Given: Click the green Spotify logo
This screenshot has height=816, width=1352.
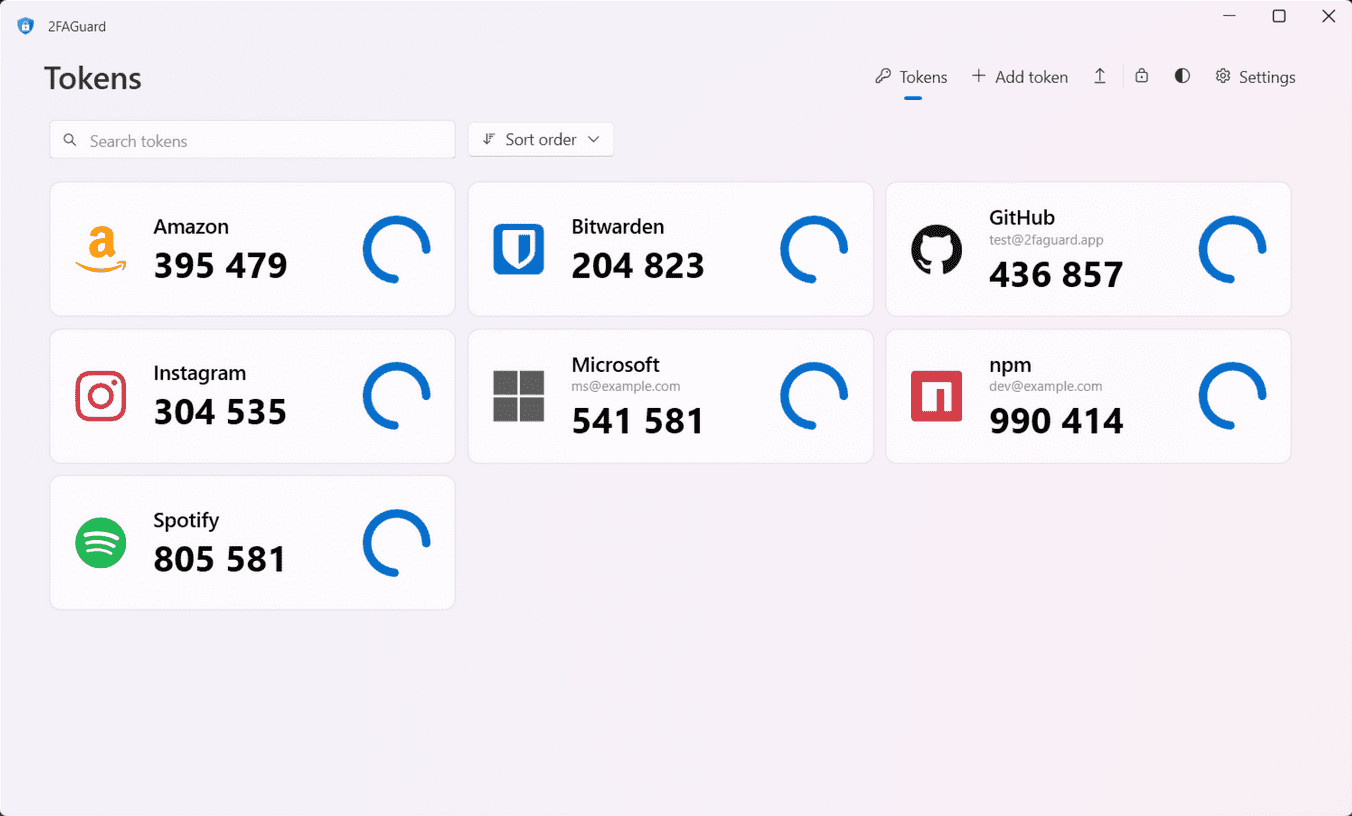Looking at the screenshot, I should (101, 543).
